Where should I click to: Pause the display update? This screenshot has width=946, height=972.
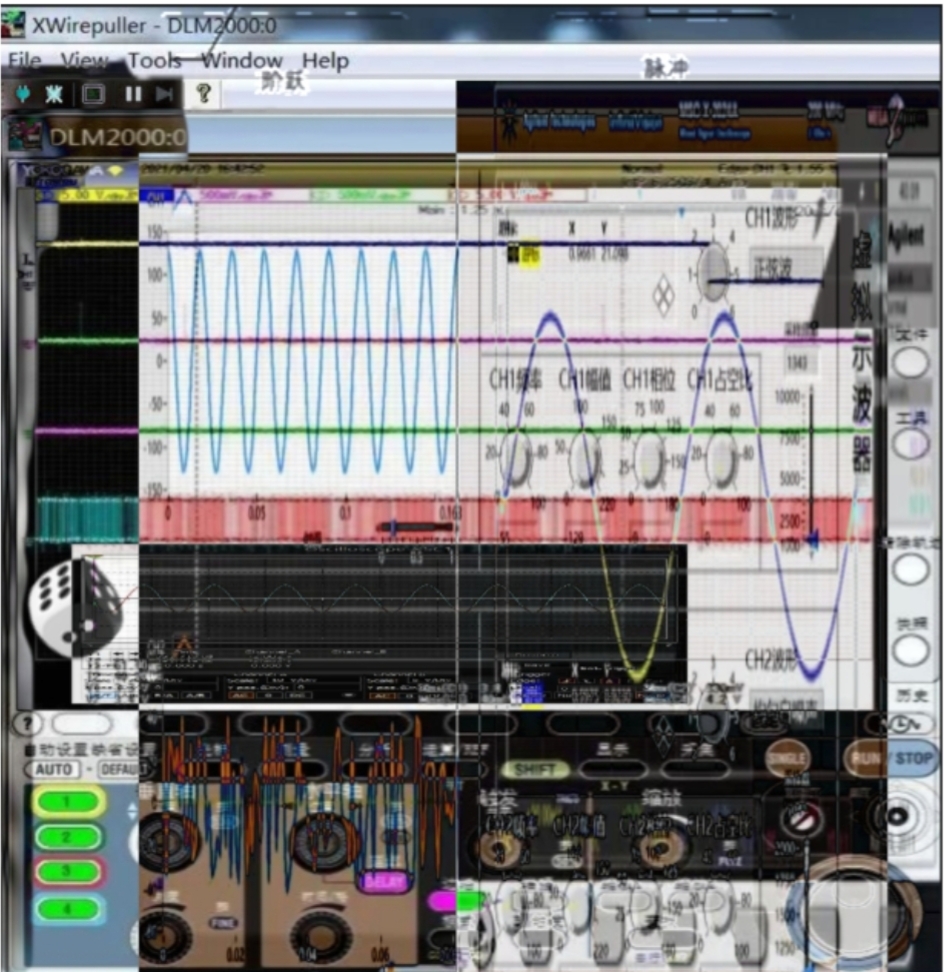tap(132, 94)
